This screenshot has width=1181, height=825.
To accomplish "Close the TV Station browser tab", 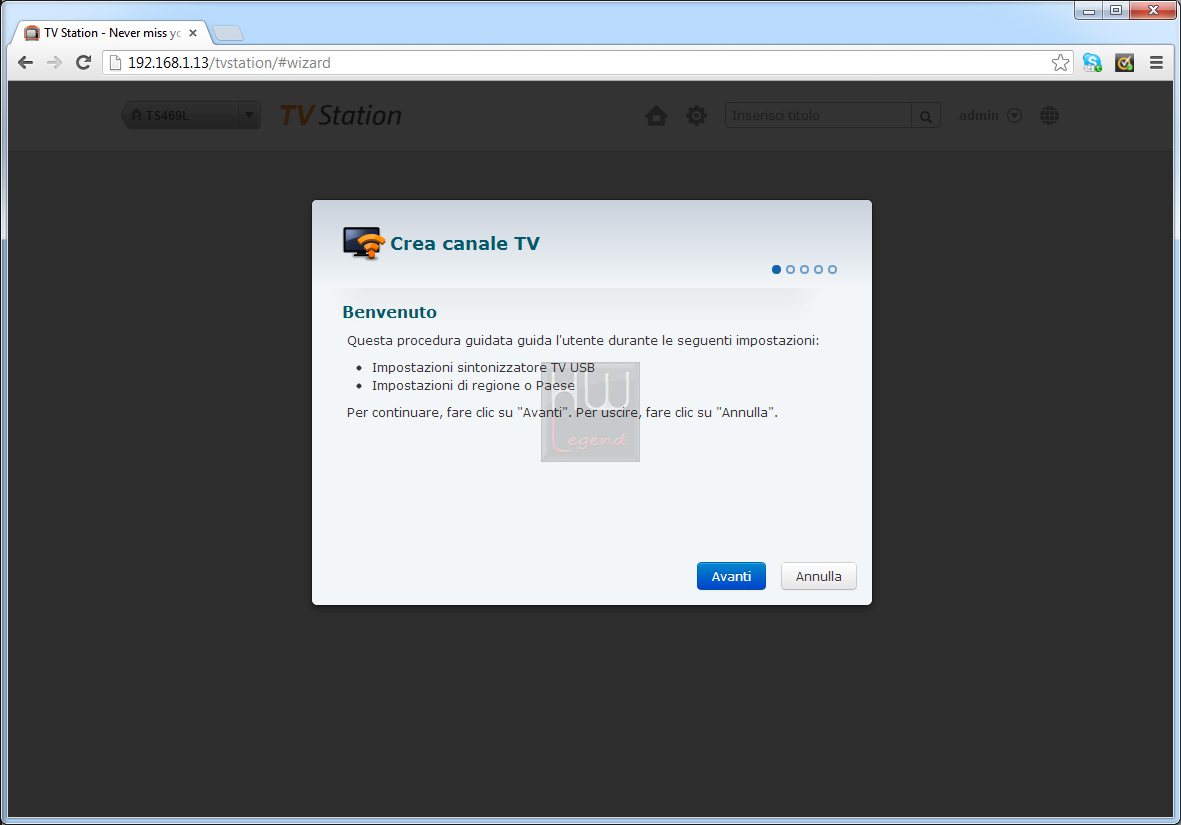I will point(193,33).
